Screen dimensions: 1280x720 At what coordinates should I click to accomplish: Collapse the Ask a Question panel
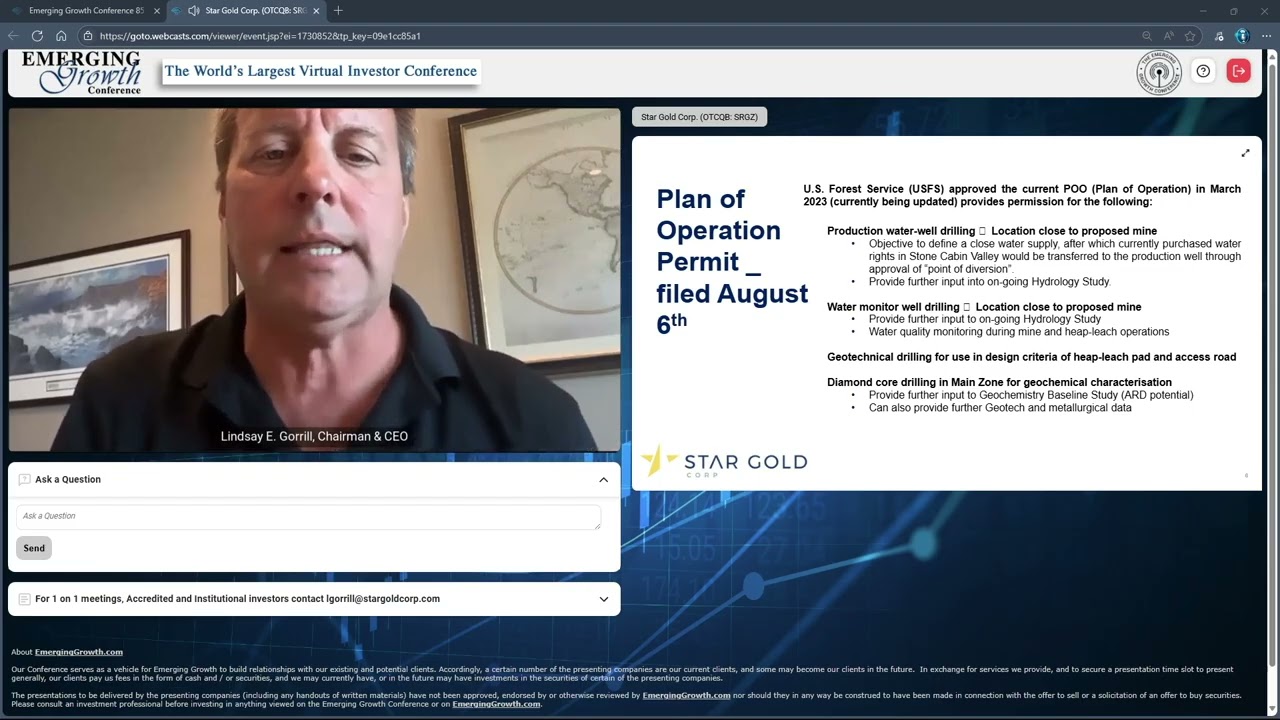pos(603,480)
